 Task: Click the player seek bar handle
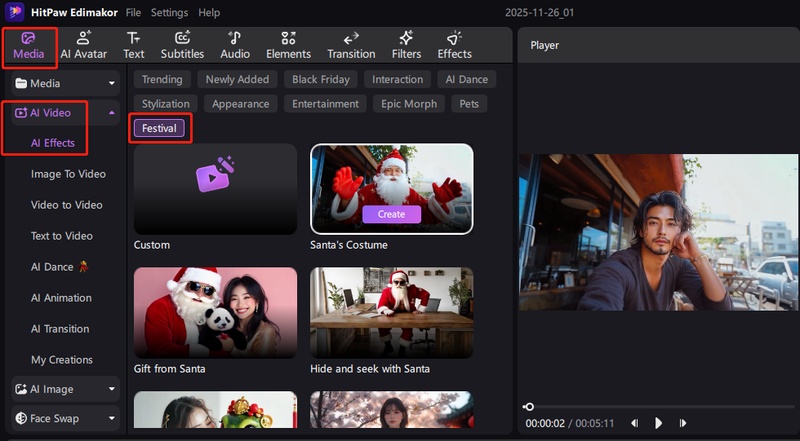(530, 407)
